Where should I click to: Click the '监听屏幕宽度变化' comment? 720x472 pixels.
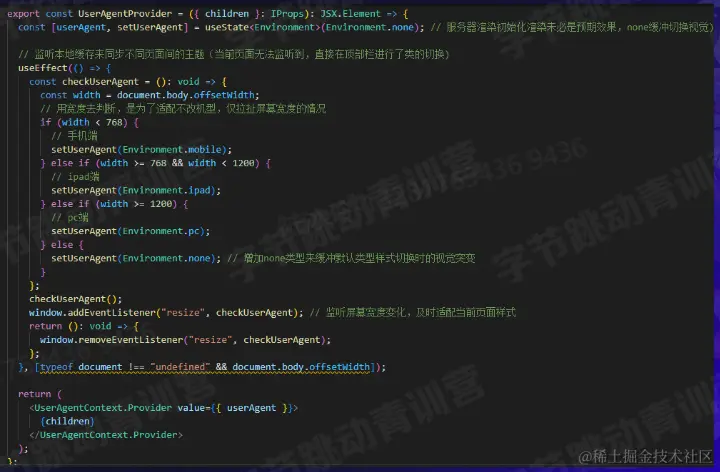(x=412, y=313)
